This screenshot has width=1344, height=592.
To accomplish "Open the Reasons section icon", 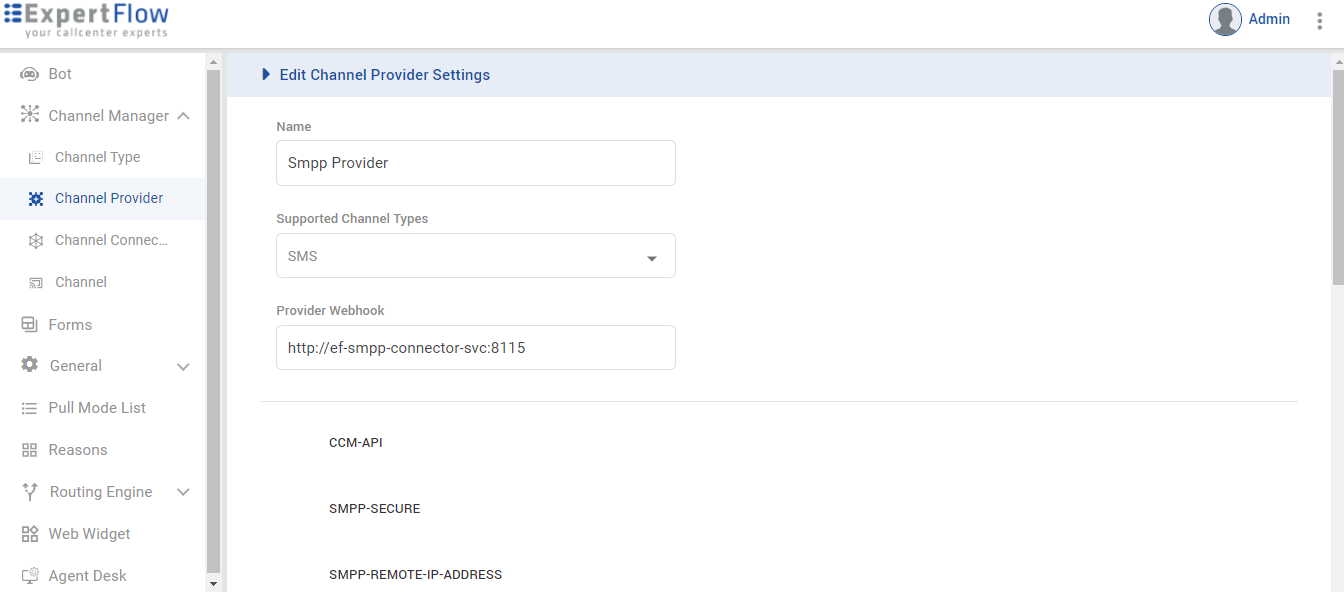I will [x=29, y=449].
